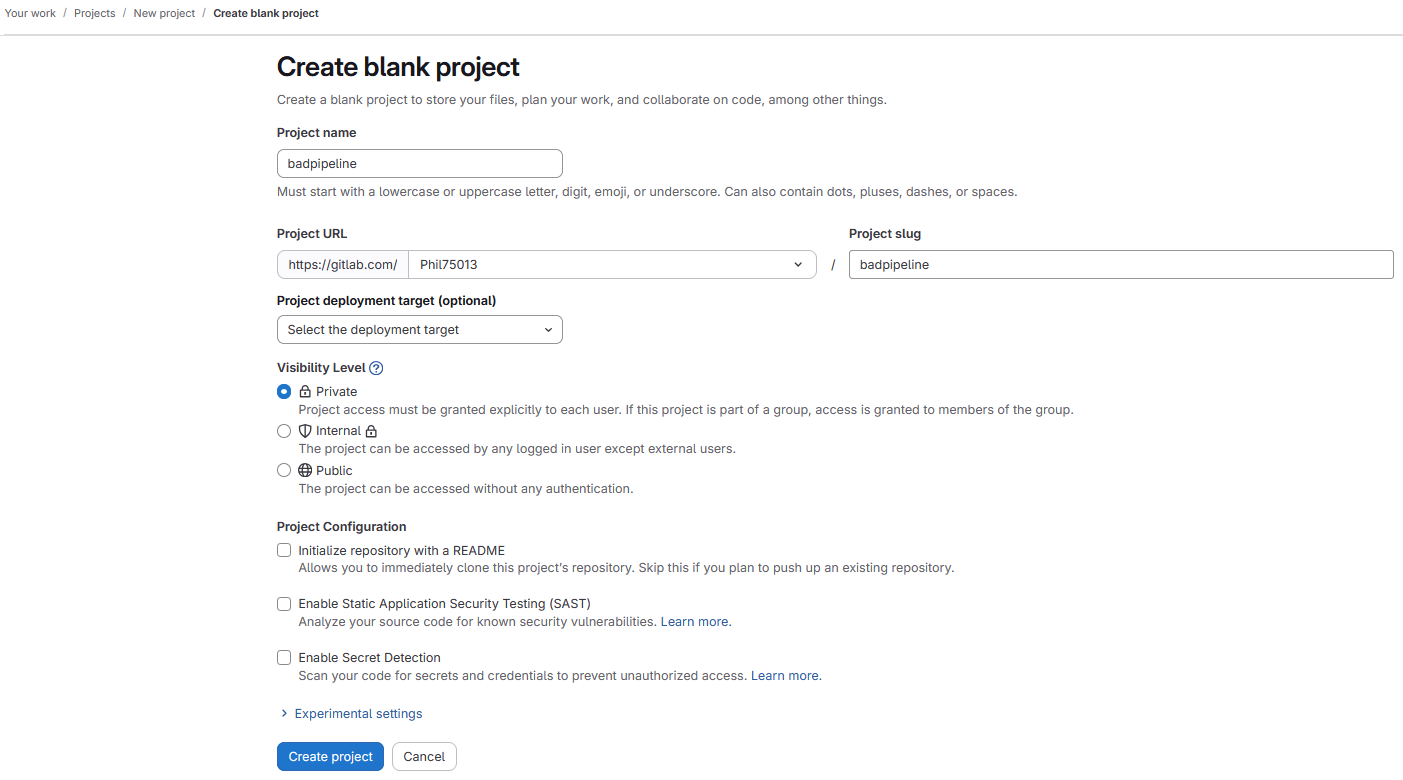Screen dimensions: 1403x780
Task: Click into the Project slug field
Action: [1120, 265]
